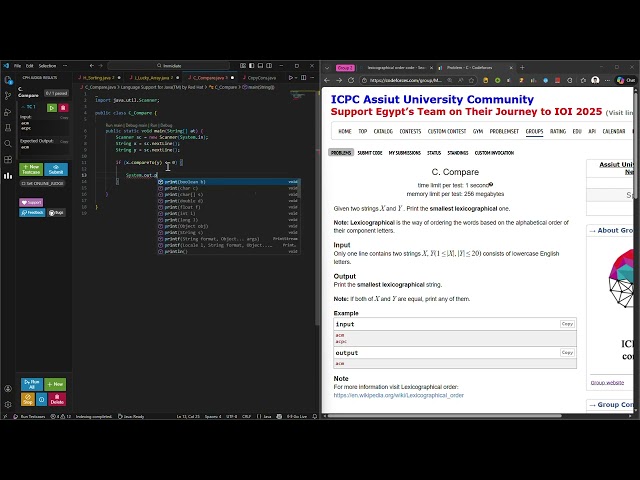640x480 pixels.
Task: Click the green New Testcase button
Action: (x=31, y=169)
